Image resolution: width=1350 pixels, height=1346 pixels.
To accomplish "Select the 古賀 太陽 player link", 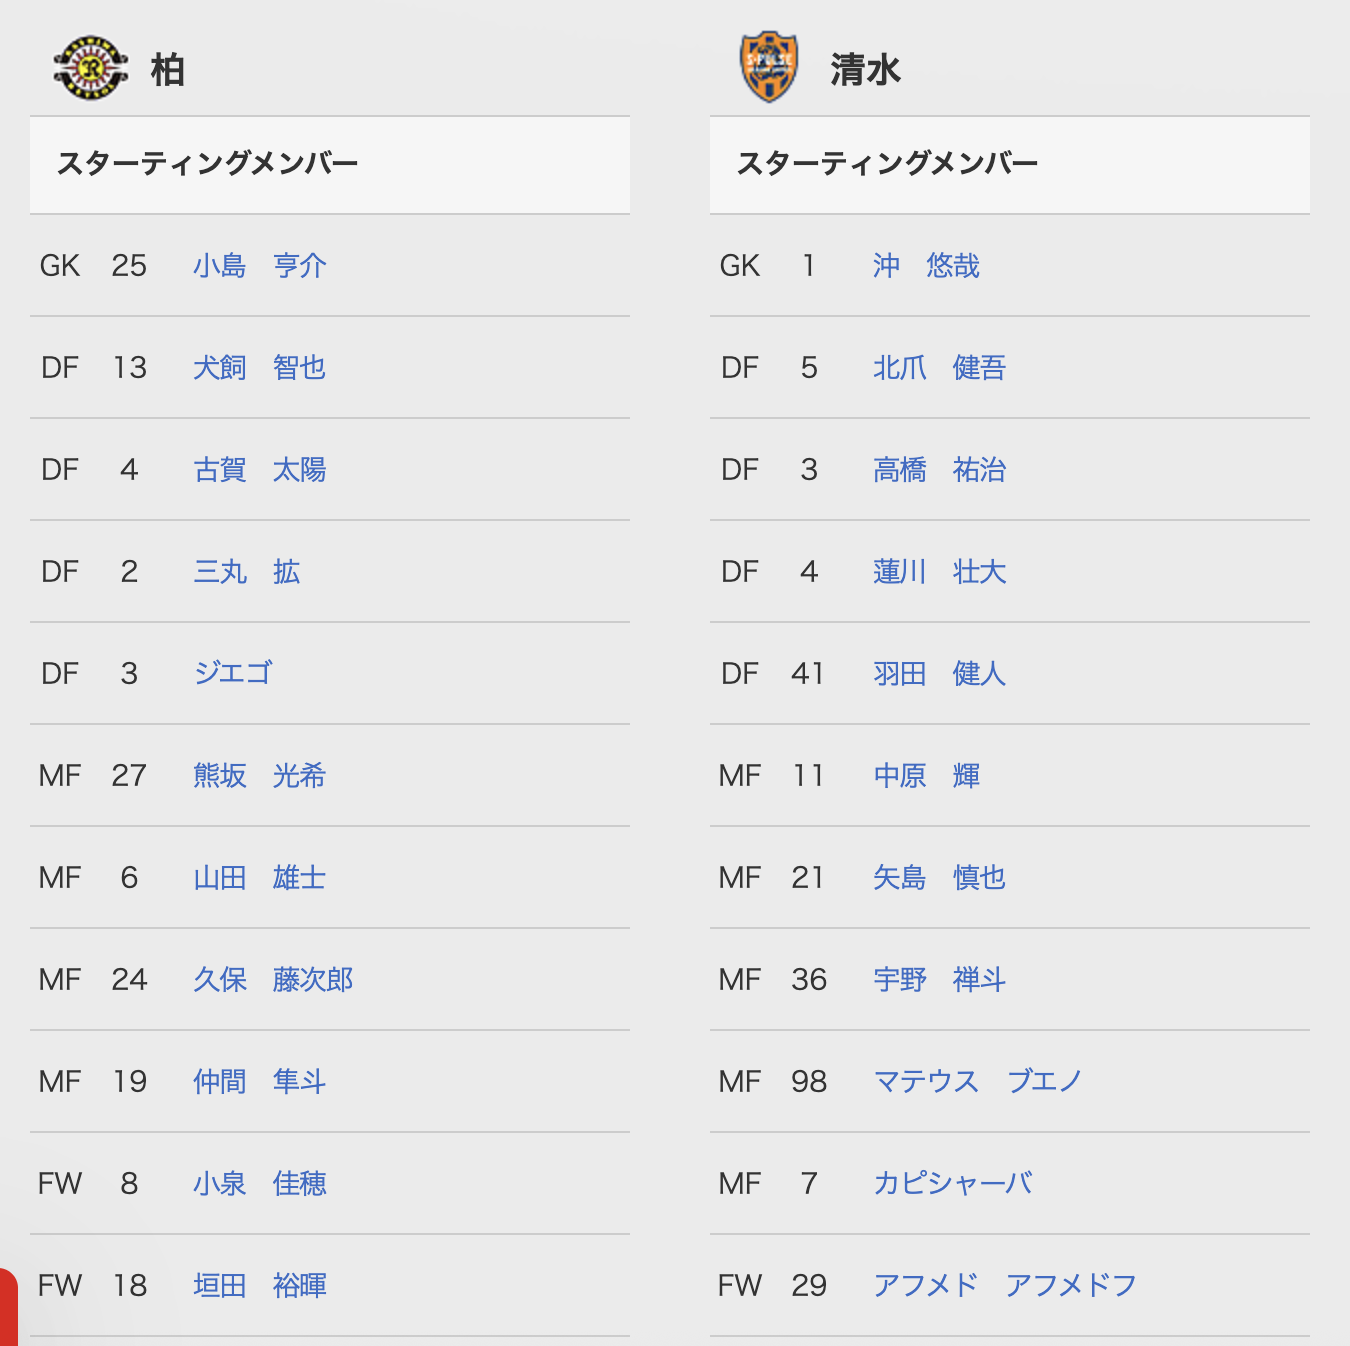I will point(260,470).
